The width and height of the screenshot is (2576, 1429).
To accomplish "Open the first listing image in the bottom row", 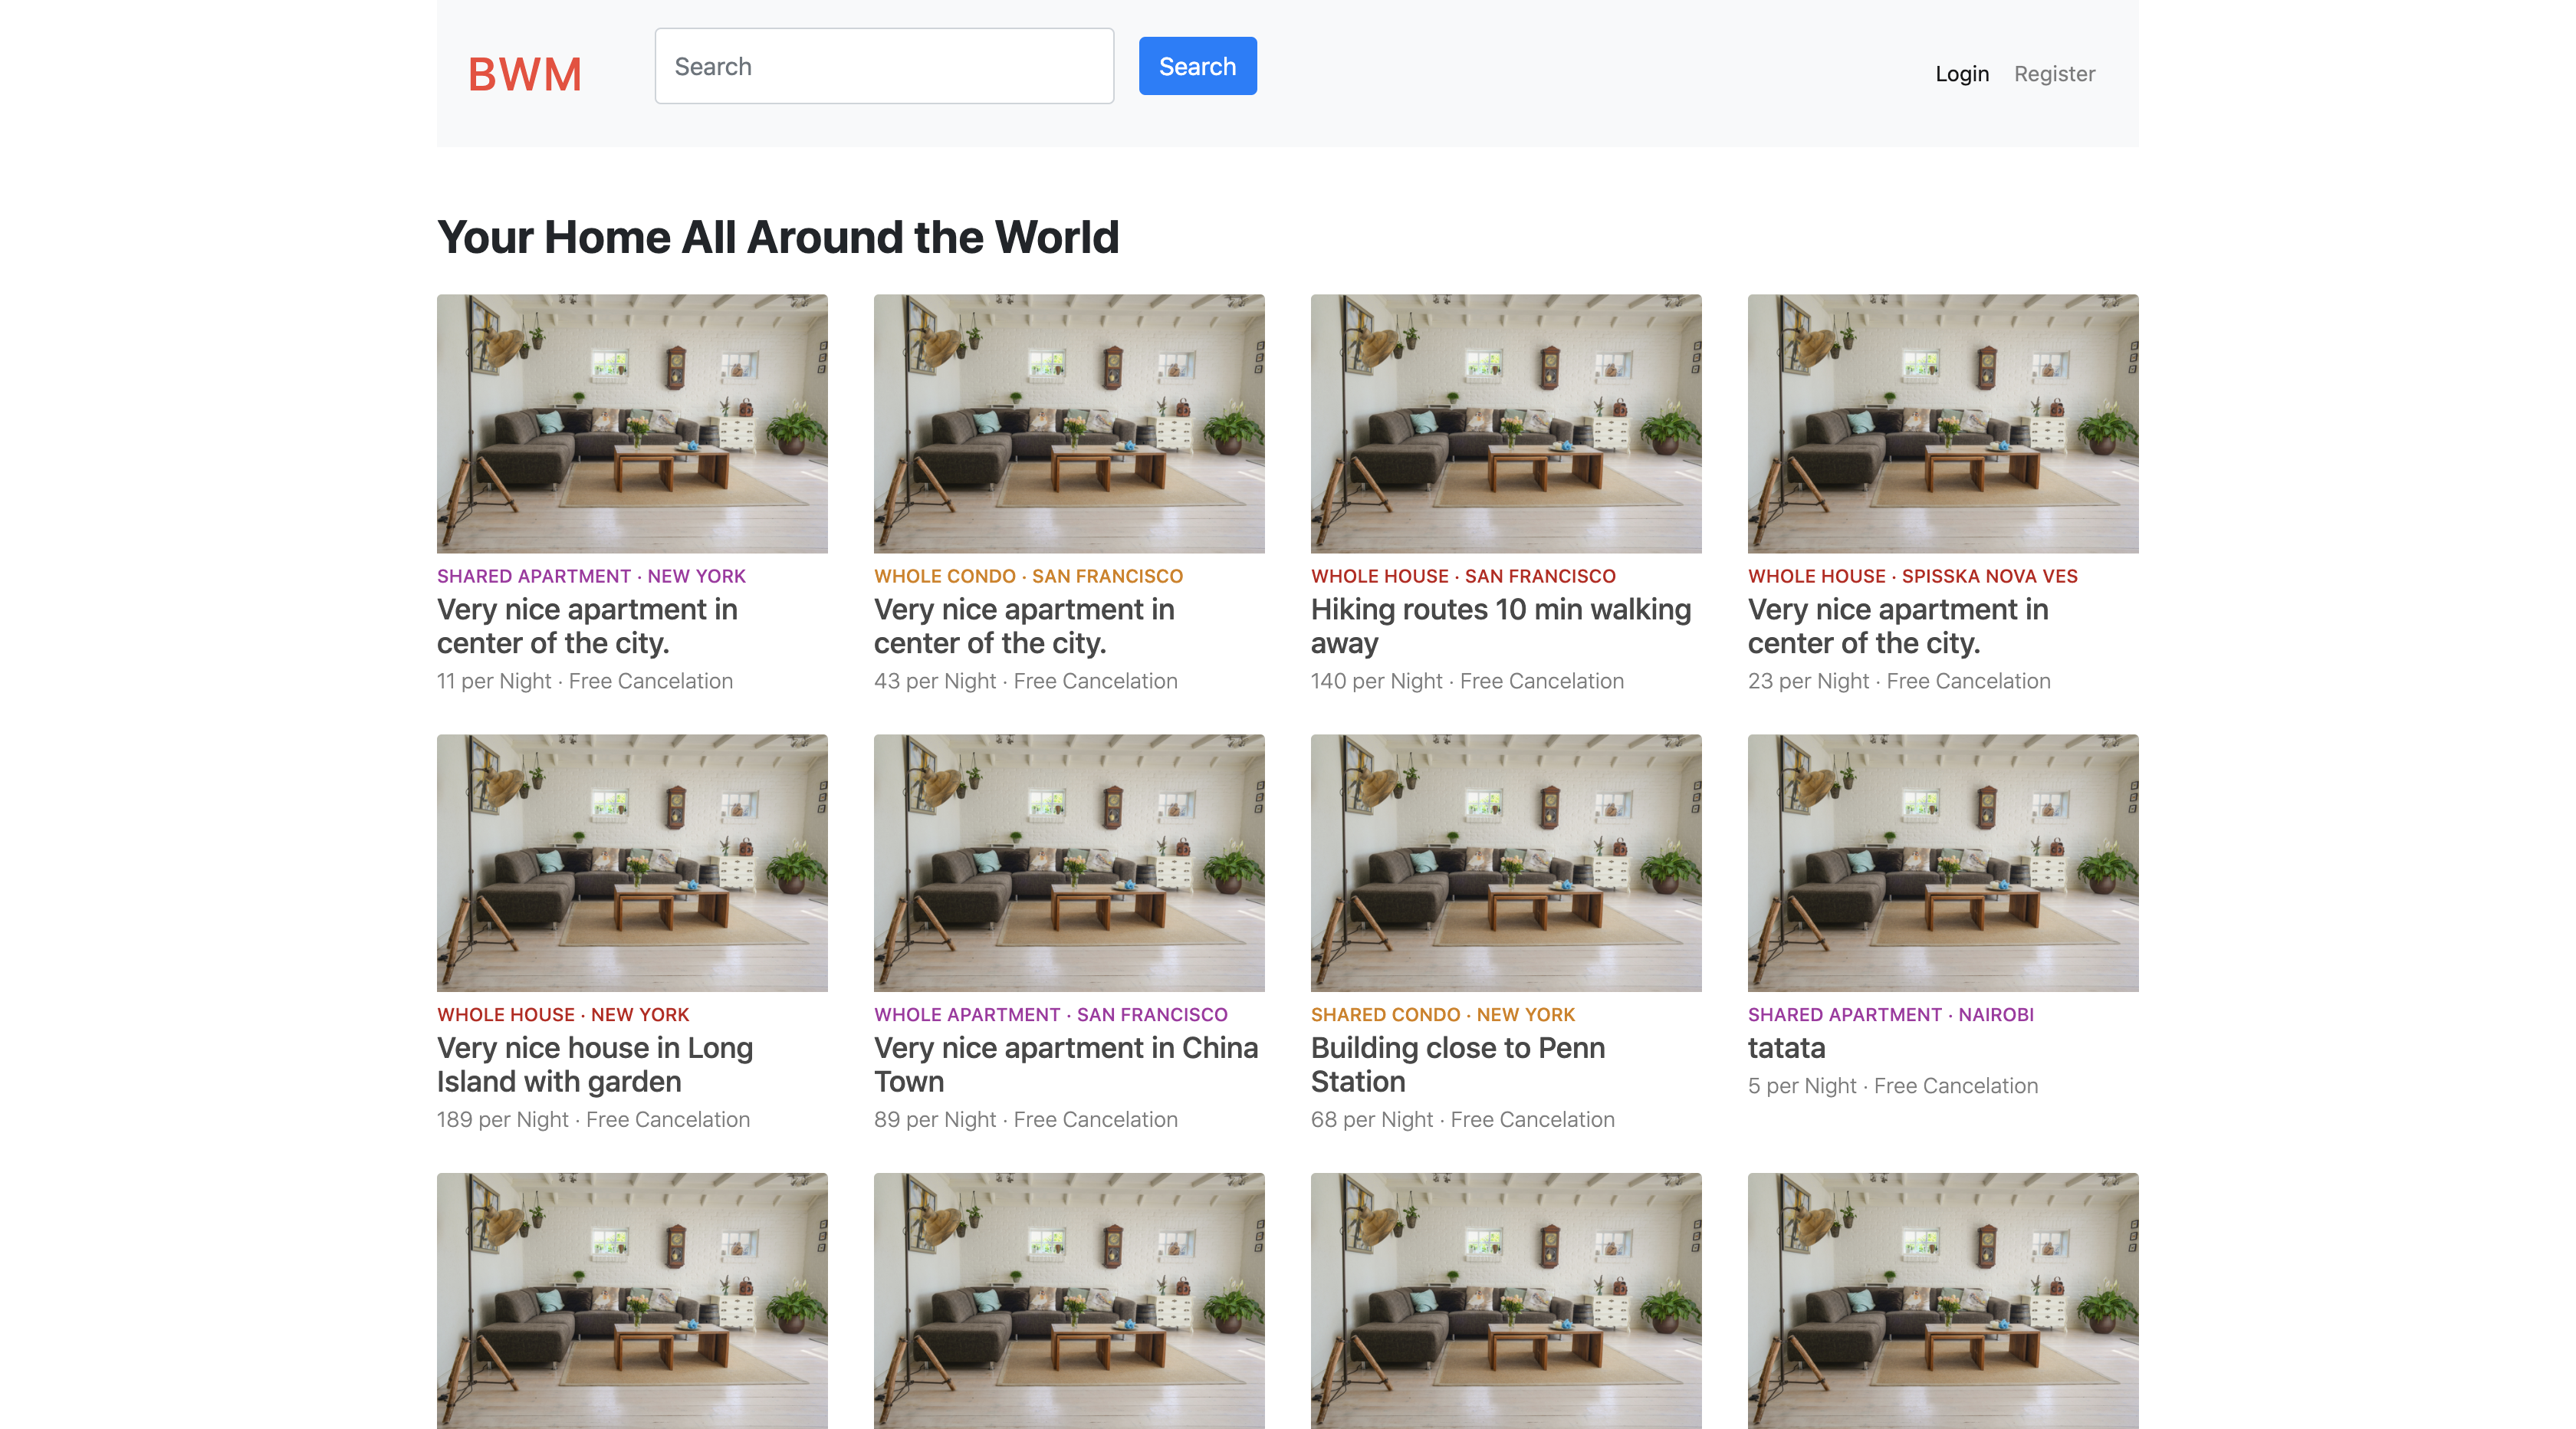I will click(x=632, y=1300).
